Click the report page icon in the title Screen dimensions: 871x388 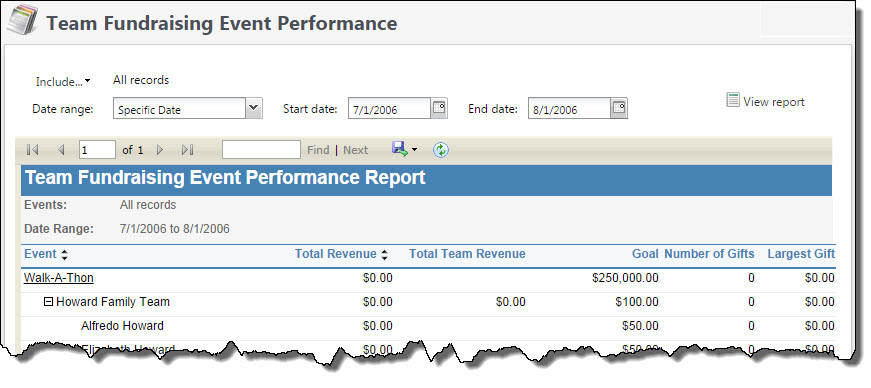(x=22, y=20)
